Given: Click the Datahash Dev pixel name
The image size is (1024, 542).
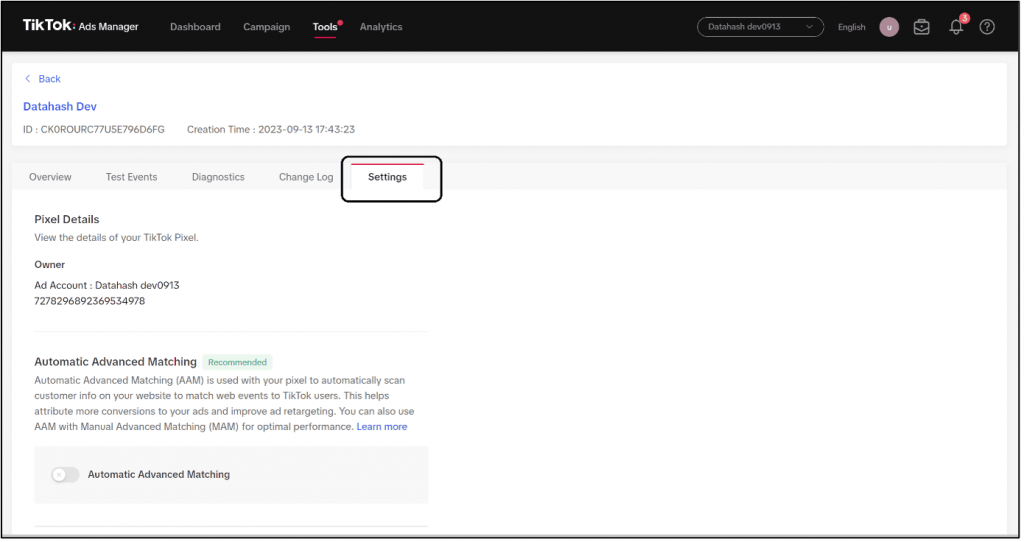Looking at the screenshot, I should tap(60, 106).
